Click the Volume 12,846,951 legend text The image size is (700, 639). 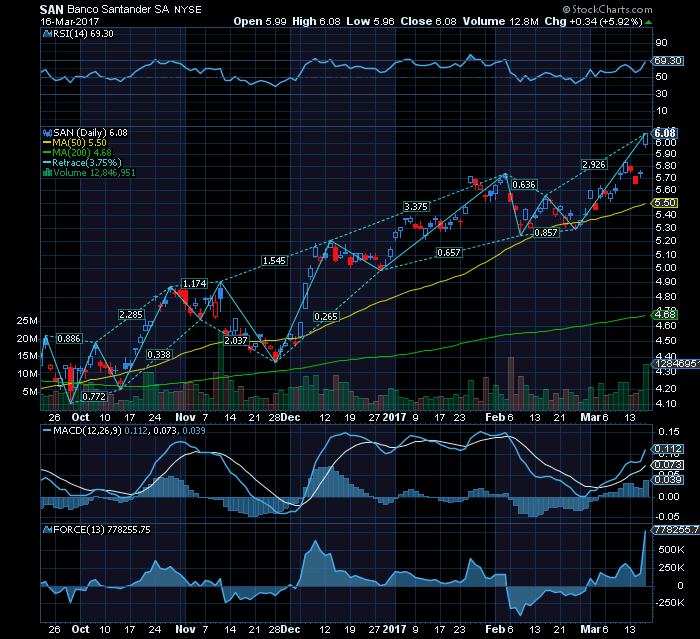point(94,172)
